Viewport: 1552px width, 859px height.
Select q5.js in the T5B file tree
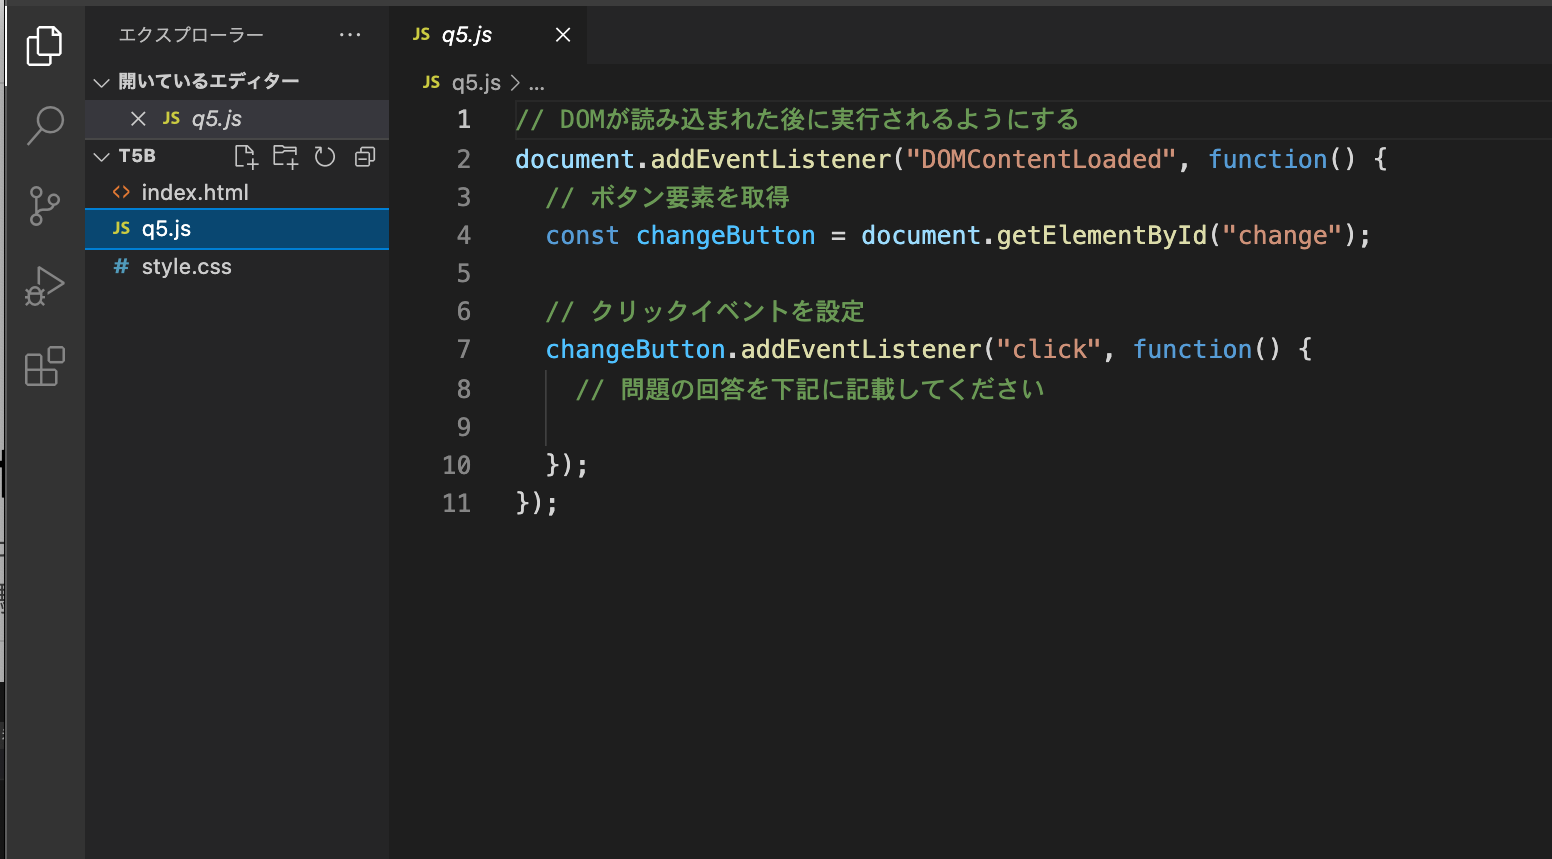pyautogui.click(x=237, y=229)
